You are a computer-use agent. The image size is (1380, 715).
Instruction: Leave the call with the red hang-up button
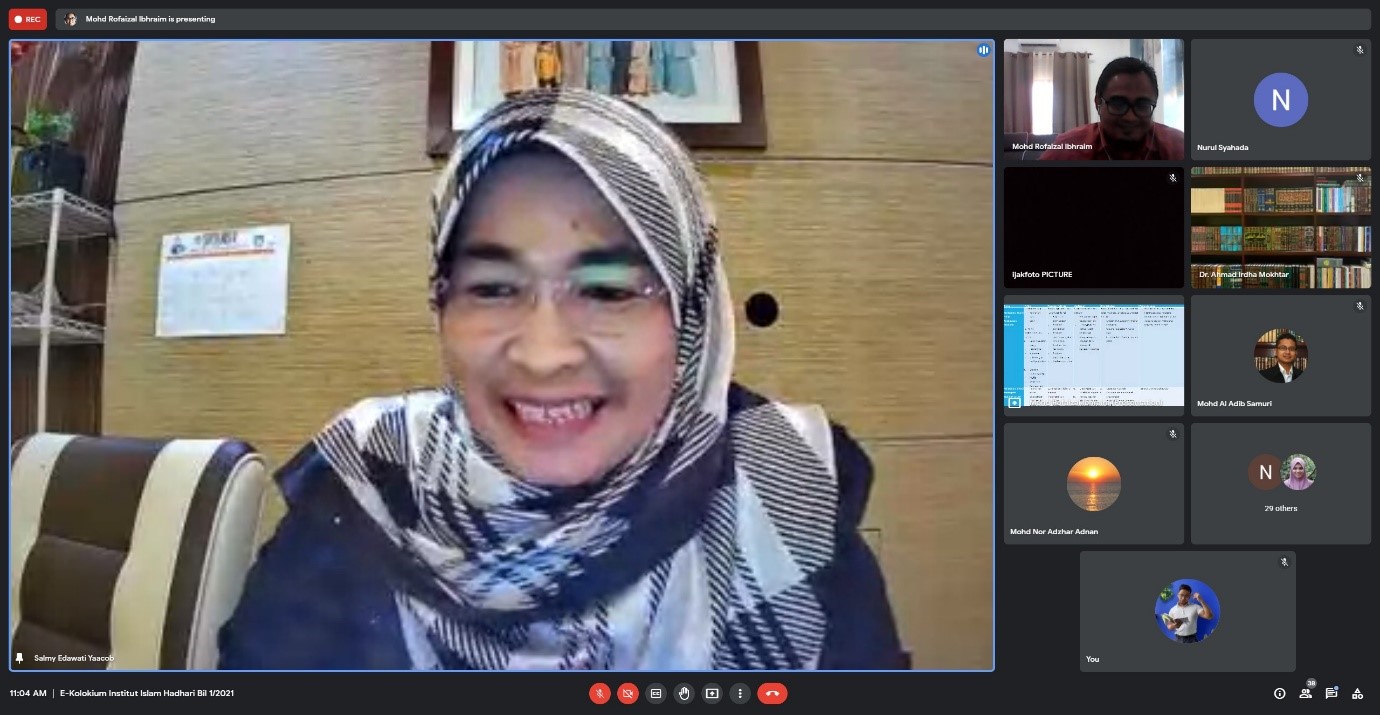[772, 693]
